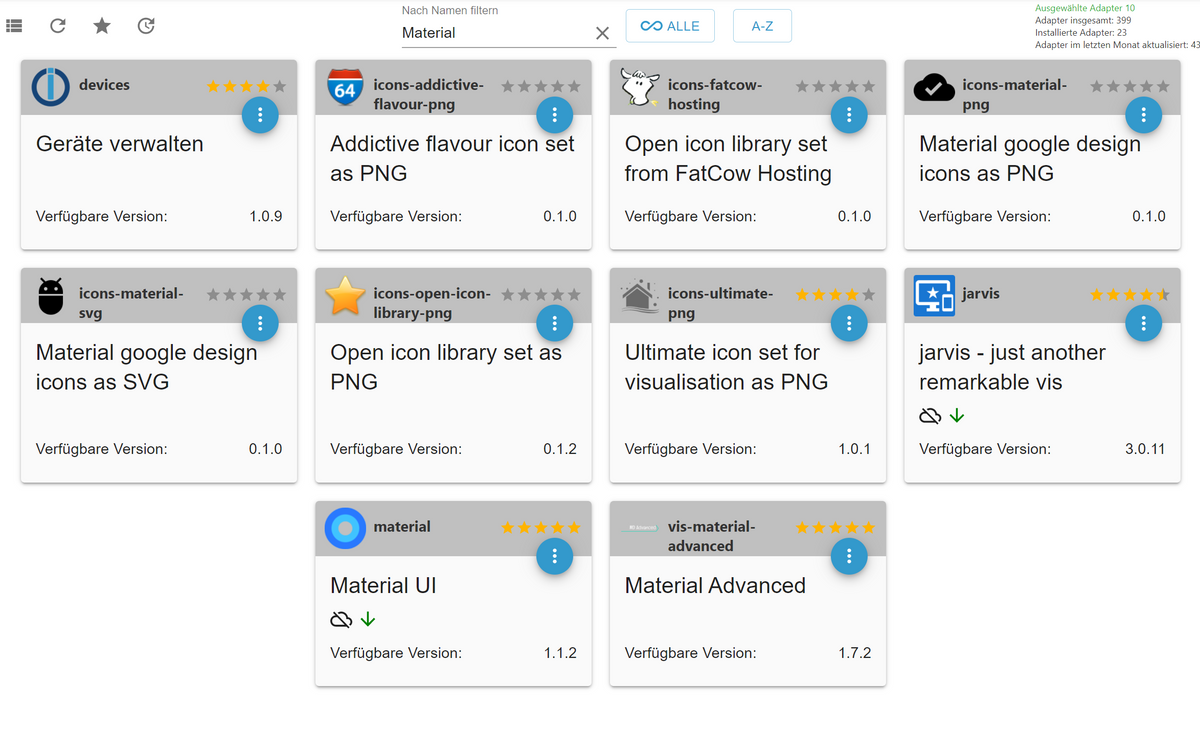Click the cloud checkmark icons-material-png logo
The image size is (1200, 731).
tap(934, 88)
